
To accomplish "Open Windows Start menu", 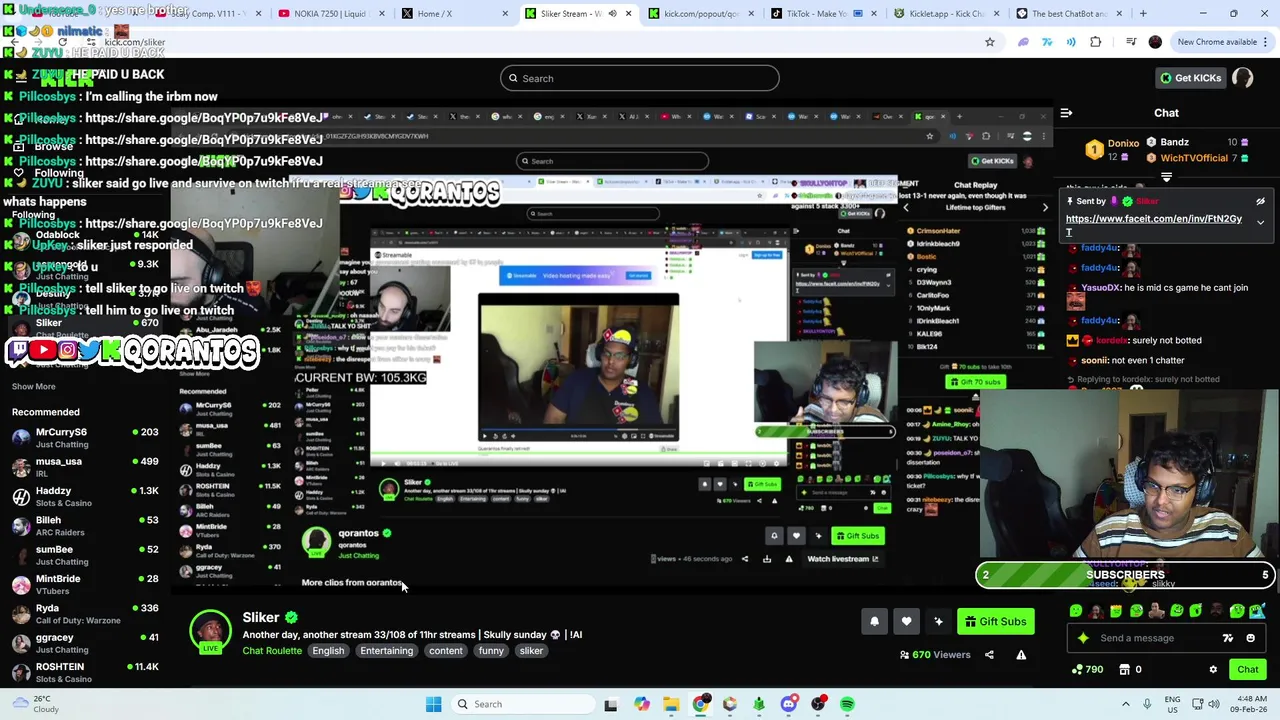I will point(433,704).
